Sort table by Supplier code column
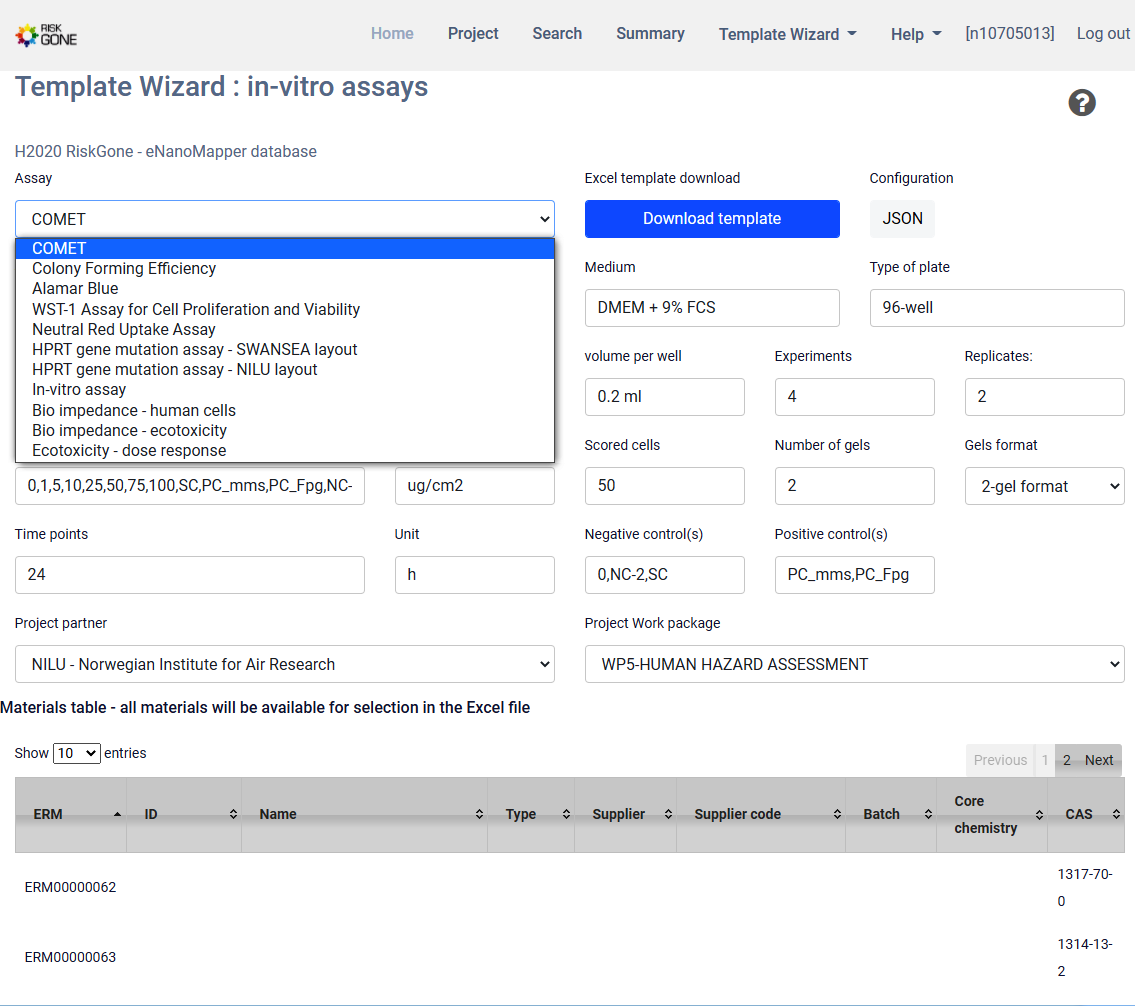This screenshot has height=1006, width=1135. [x=760, y=815]
